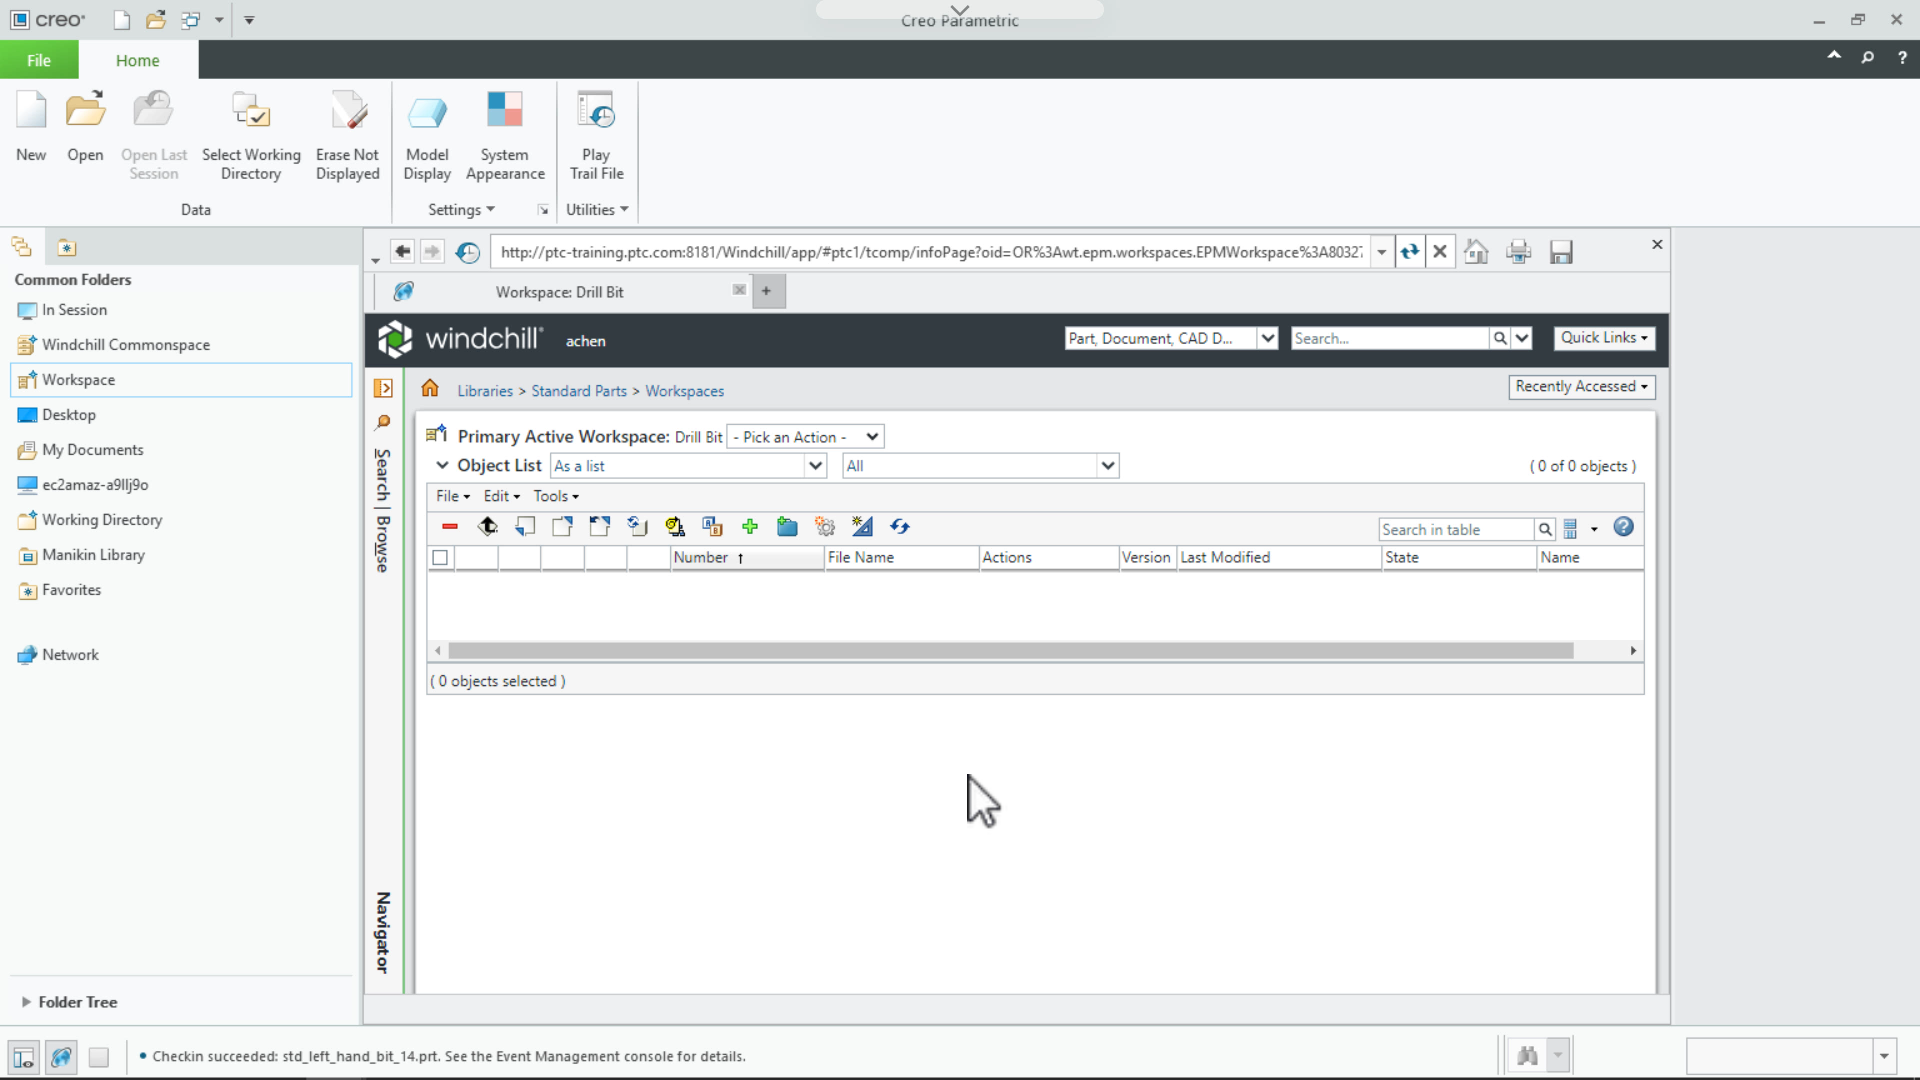
Task: Refresh the embedded browser page
Action: pyautogui.click(x=1409, y=252)
